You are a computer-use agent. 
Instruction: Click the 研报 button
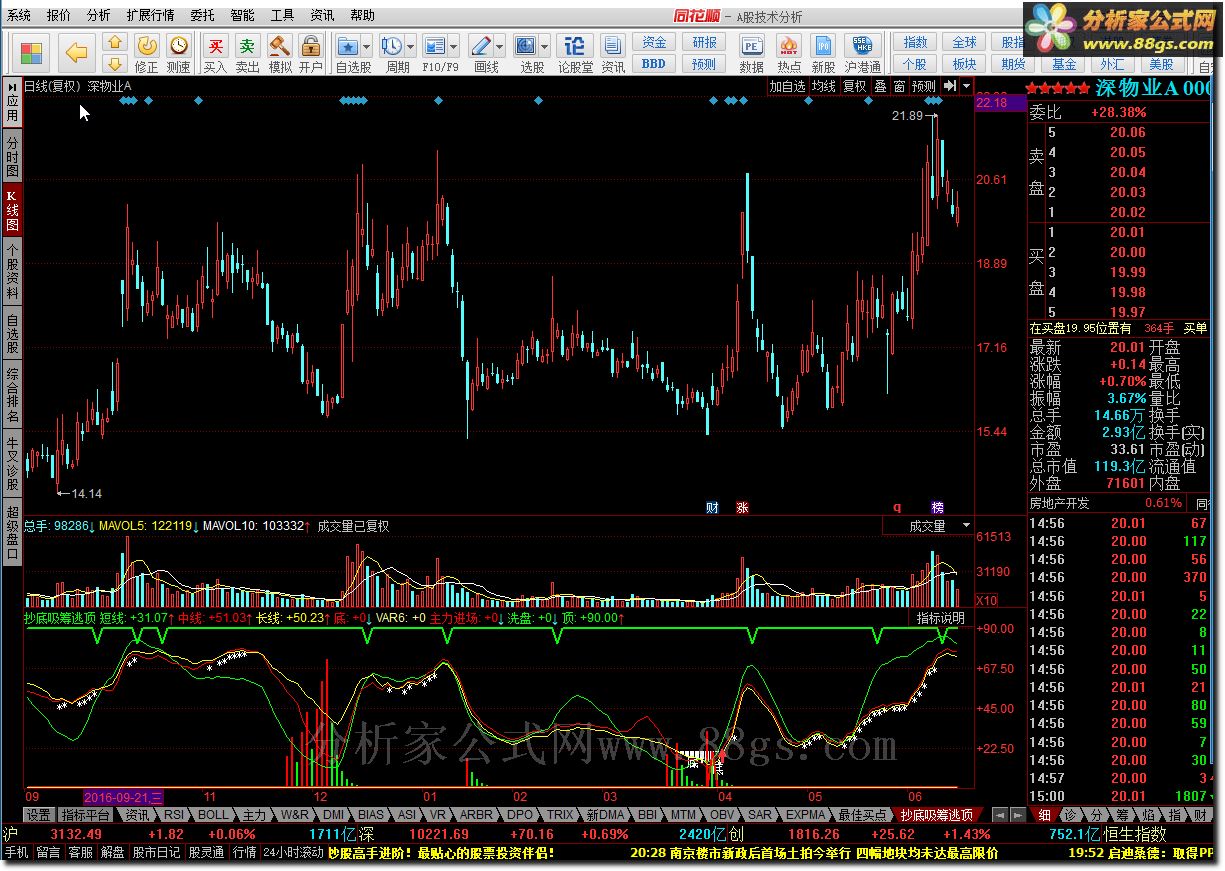click(x=704, y=43)
